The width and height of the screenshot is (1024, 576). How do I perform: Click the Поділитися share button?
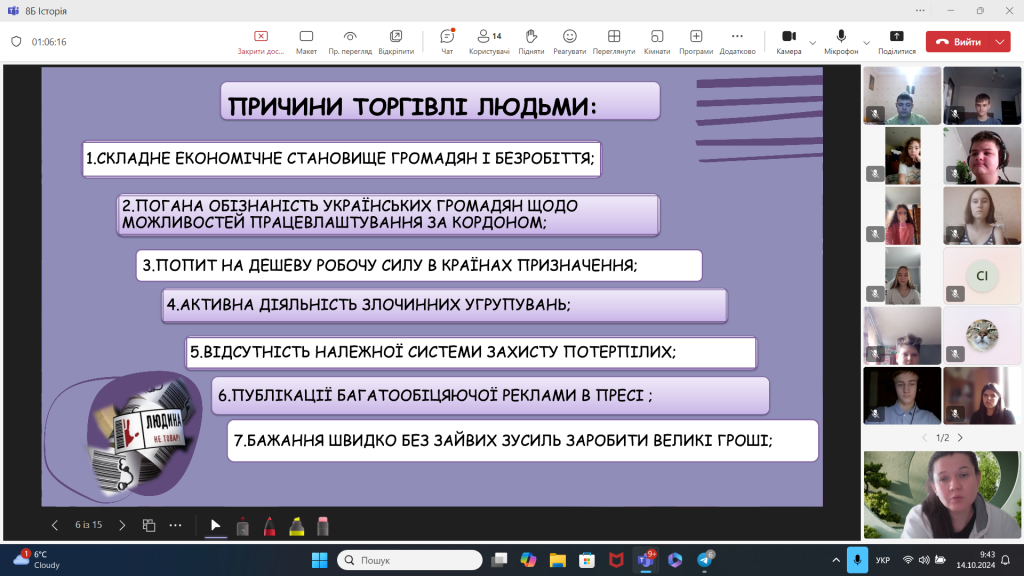[x=895, y=38]
